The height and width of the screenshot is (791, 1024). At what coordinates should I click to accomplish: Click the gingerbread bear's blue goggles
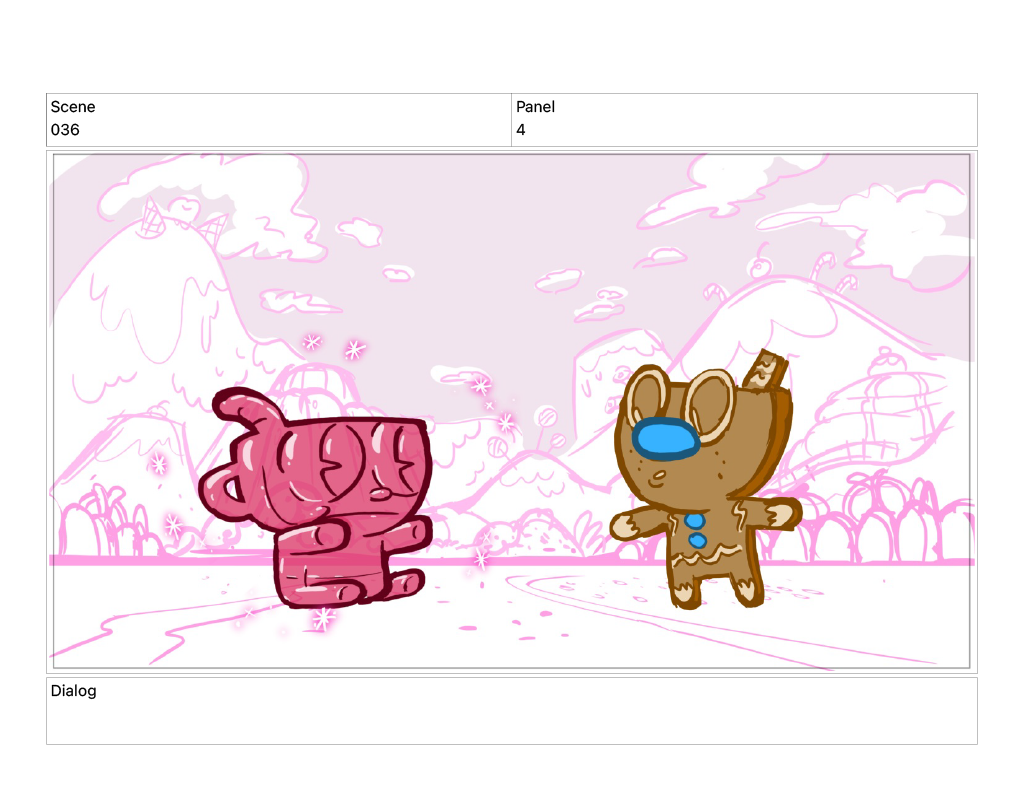[x=666, y=439]
